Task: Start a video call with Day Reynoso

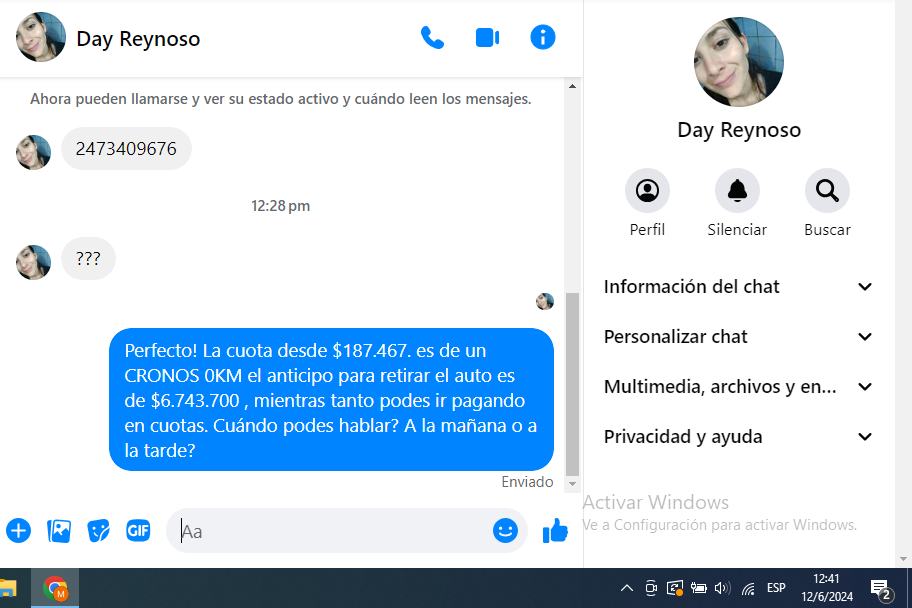Action: pos(487,38)
